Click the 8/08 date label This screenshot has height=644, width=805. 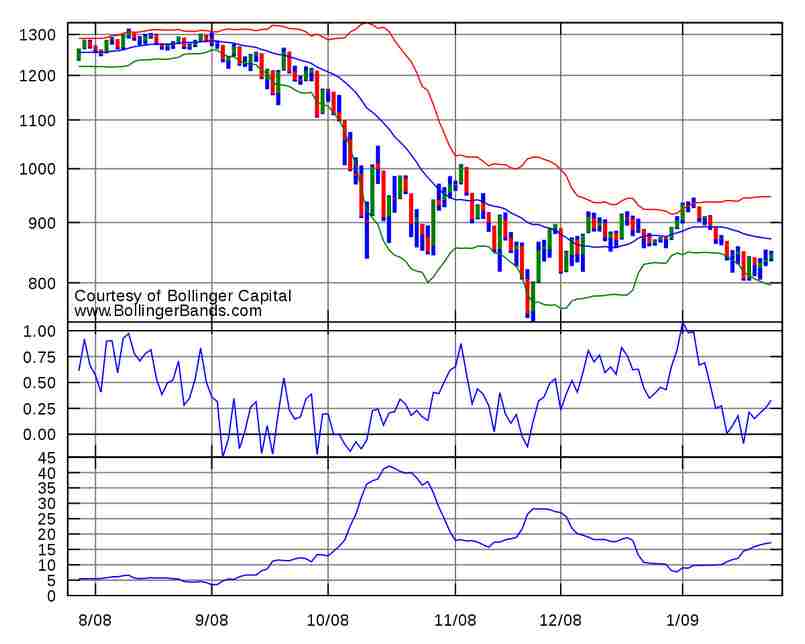[95, 620]
